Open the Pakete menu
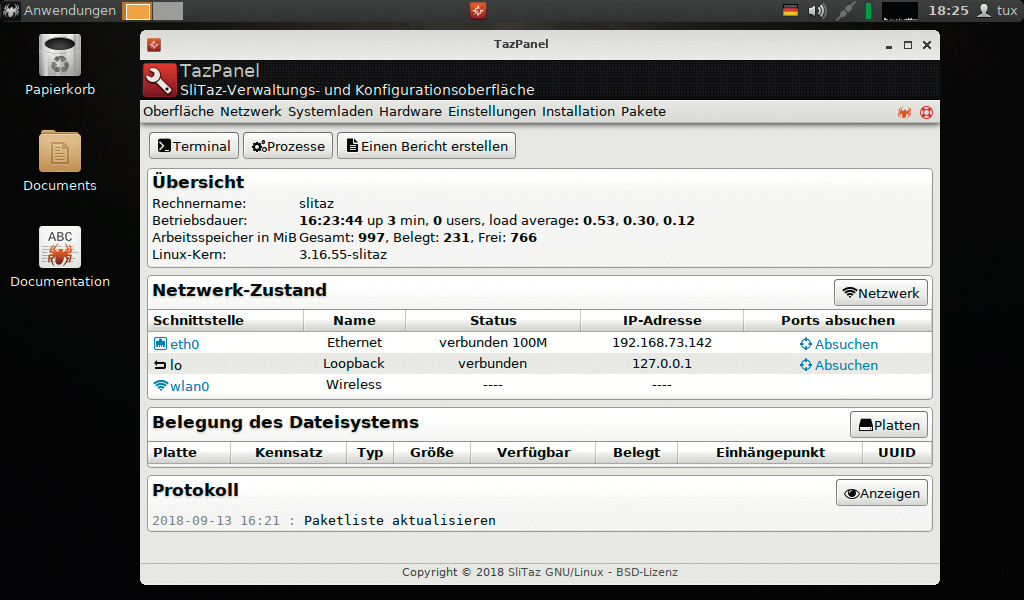 [x=643, y=112]
